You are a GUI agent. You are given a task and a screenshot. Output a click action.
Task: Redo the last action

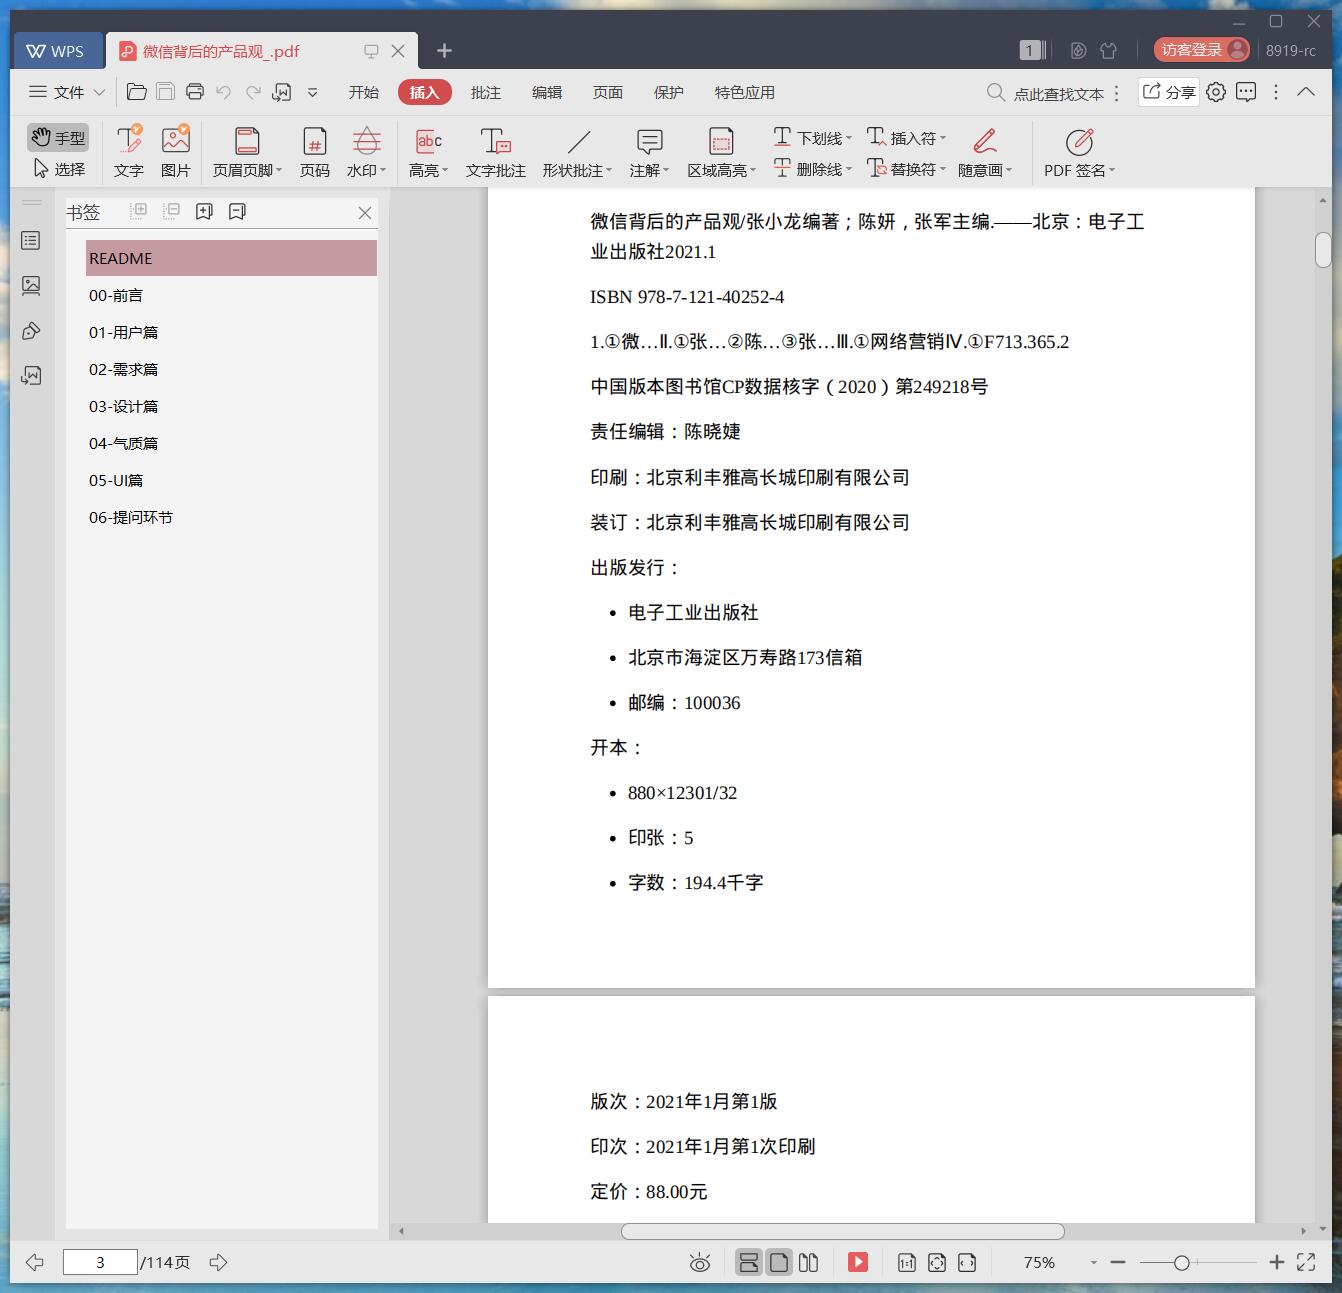[x=253, y=92]
